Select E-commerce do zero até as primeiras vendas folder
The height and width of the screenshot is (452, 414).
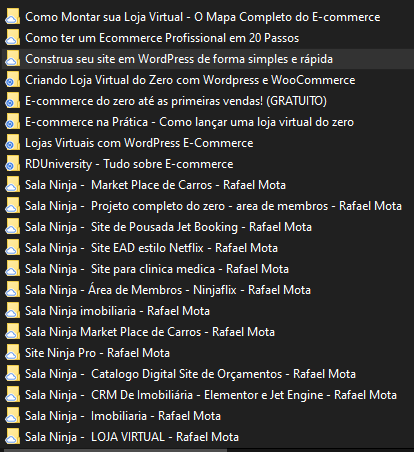pos(176,101)
